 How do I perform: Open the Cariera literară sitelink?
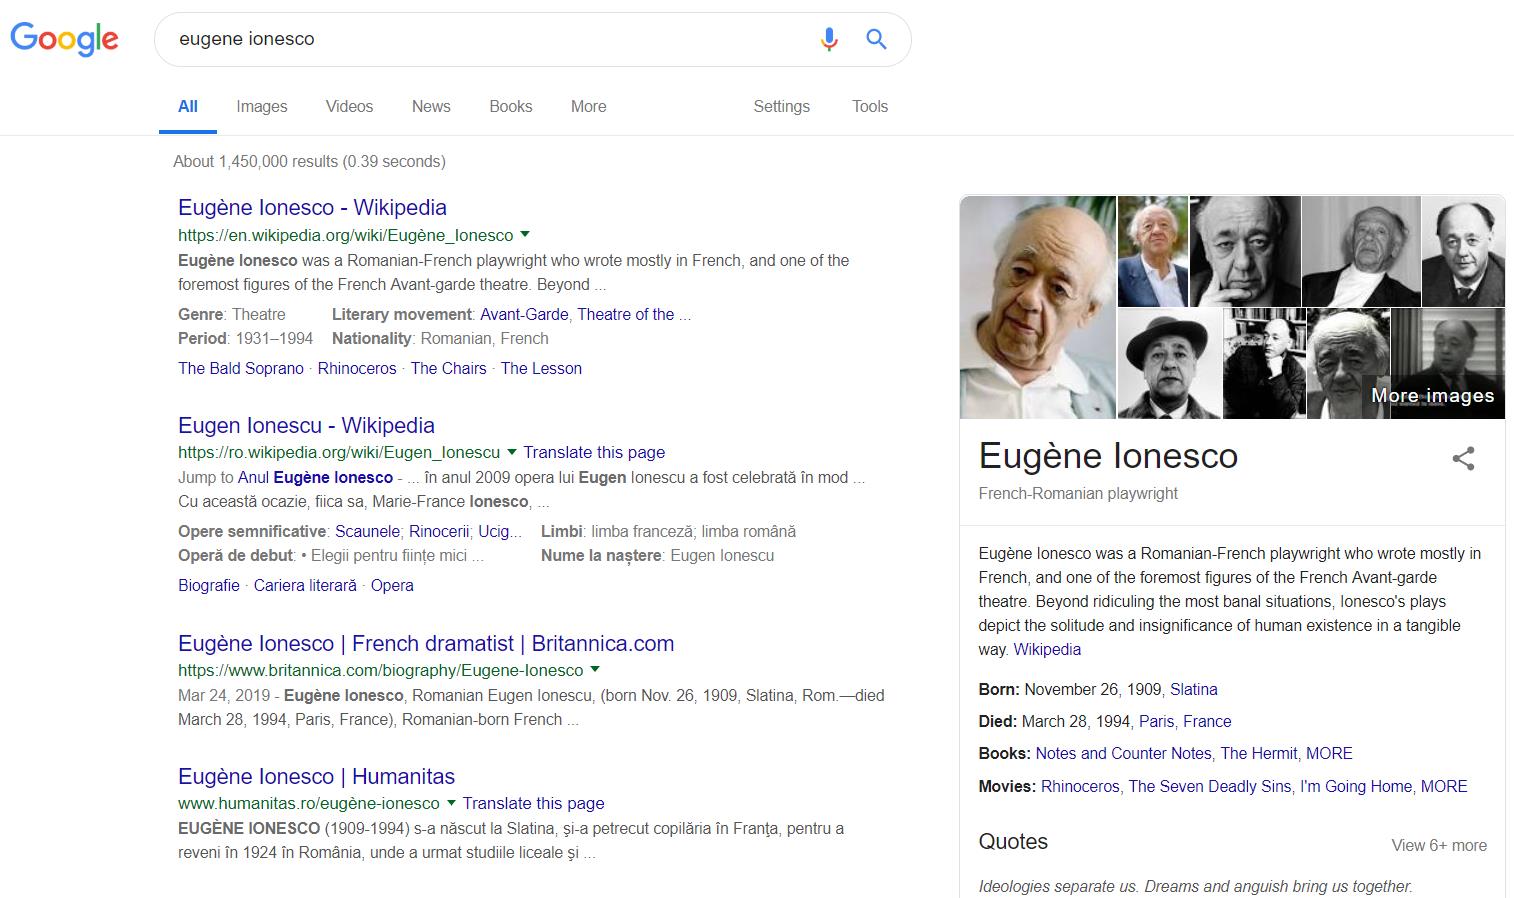(305, 585)
